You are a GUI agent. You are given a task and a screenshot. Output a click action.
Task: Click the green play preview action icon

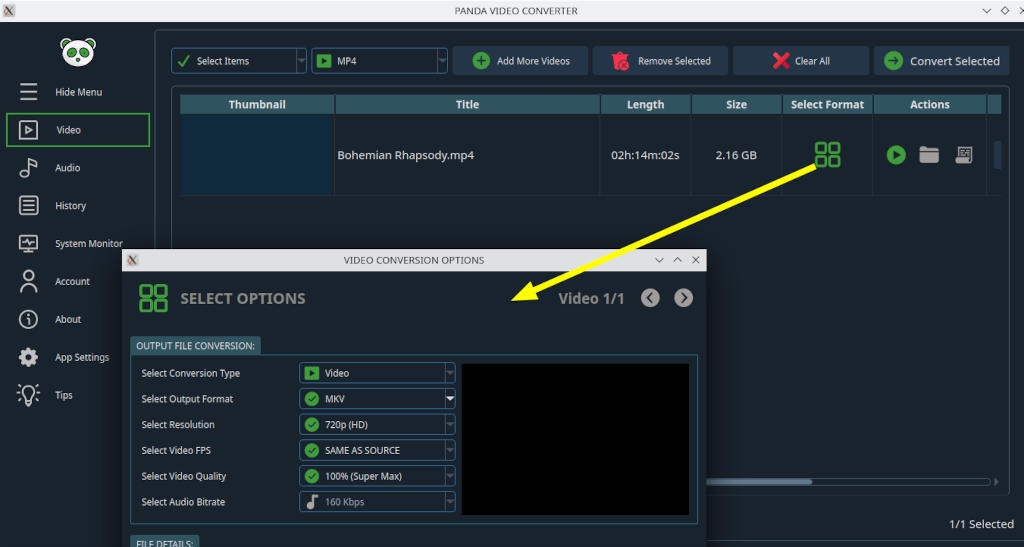896,155
